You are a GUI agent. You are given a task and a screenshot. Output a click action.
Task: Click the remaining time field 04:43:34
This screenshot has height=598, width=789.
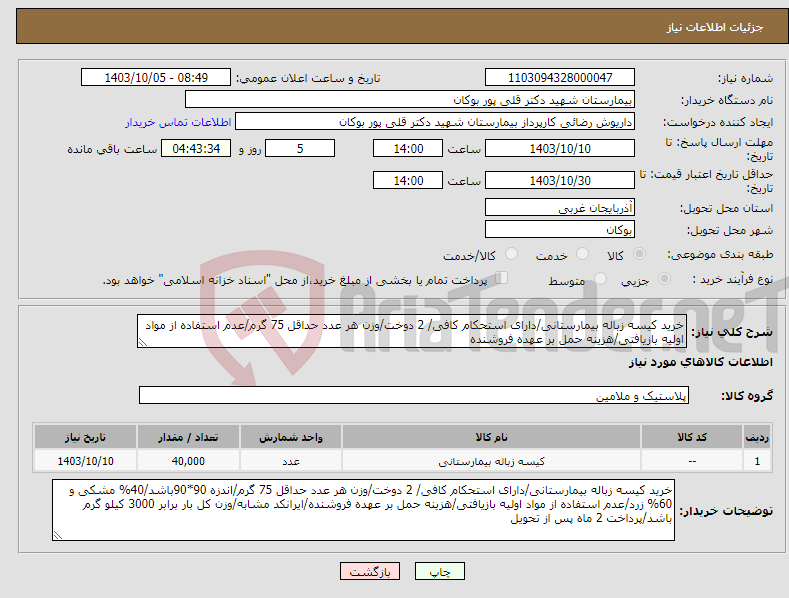click(196, 148)
